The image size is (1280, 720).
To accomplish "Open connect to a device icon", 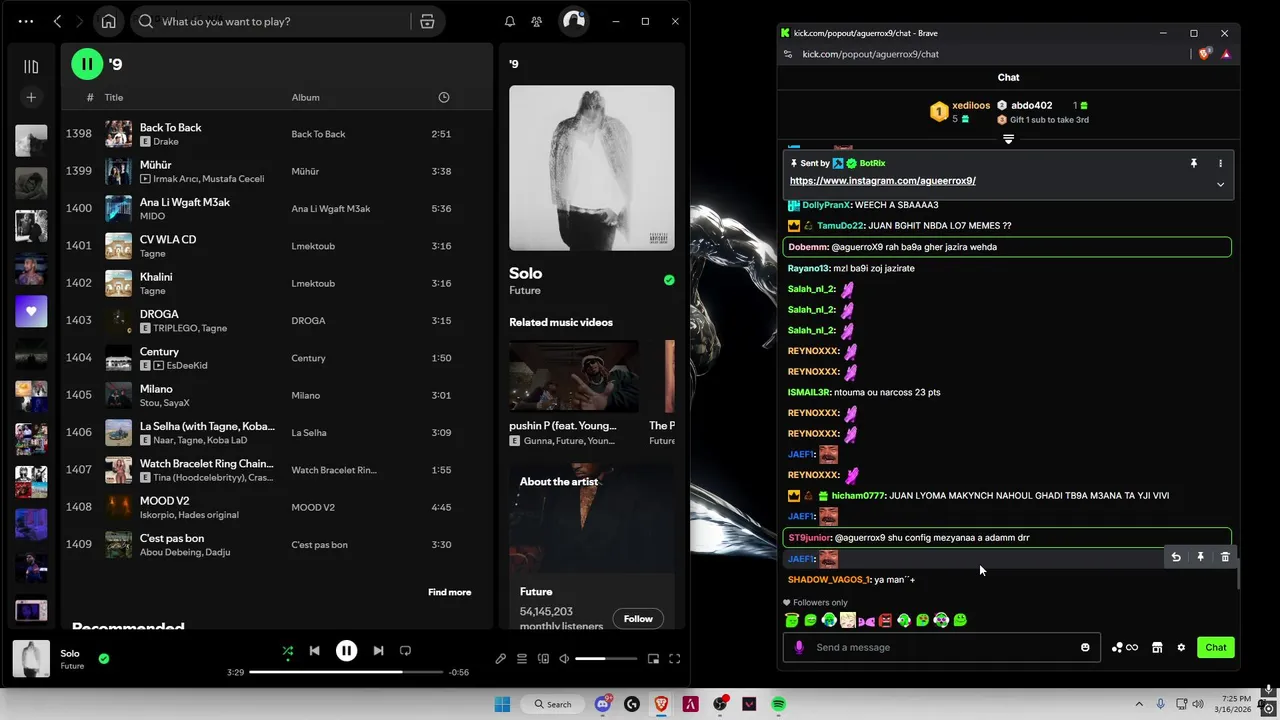I will point(543,659).
